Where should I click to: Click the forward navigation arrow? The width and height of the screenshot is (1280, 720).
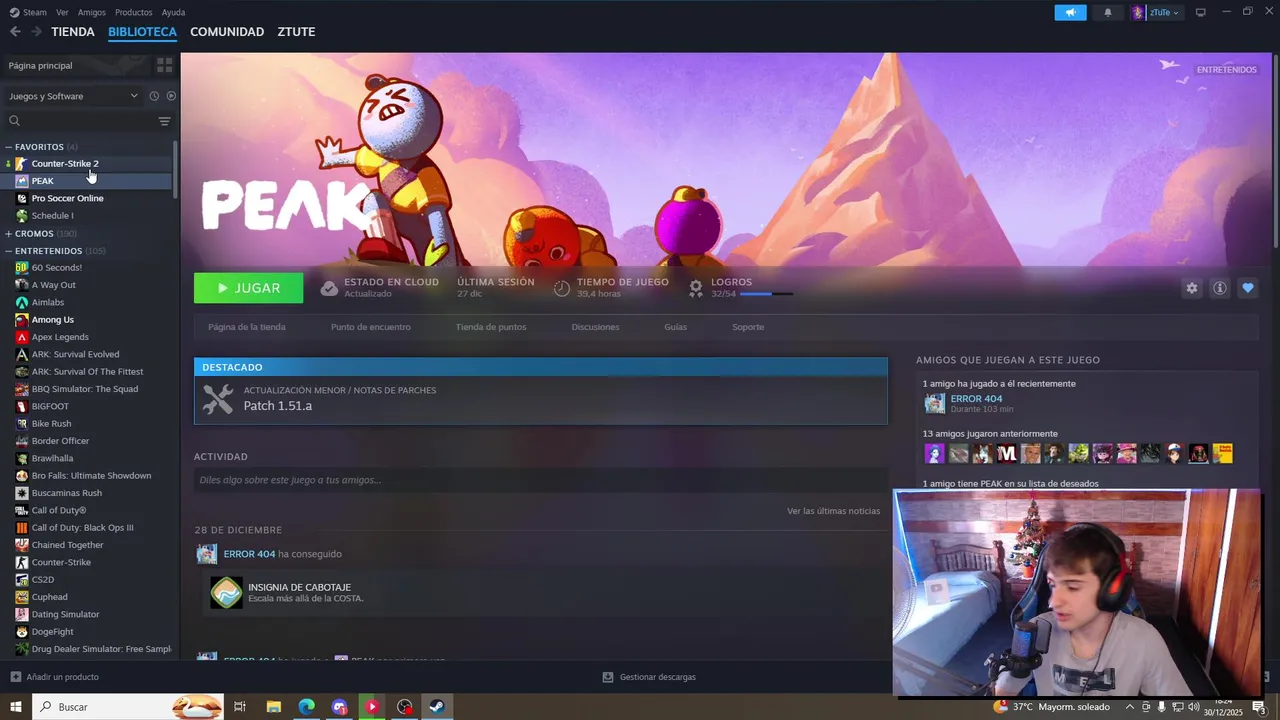tap(36, 32)
